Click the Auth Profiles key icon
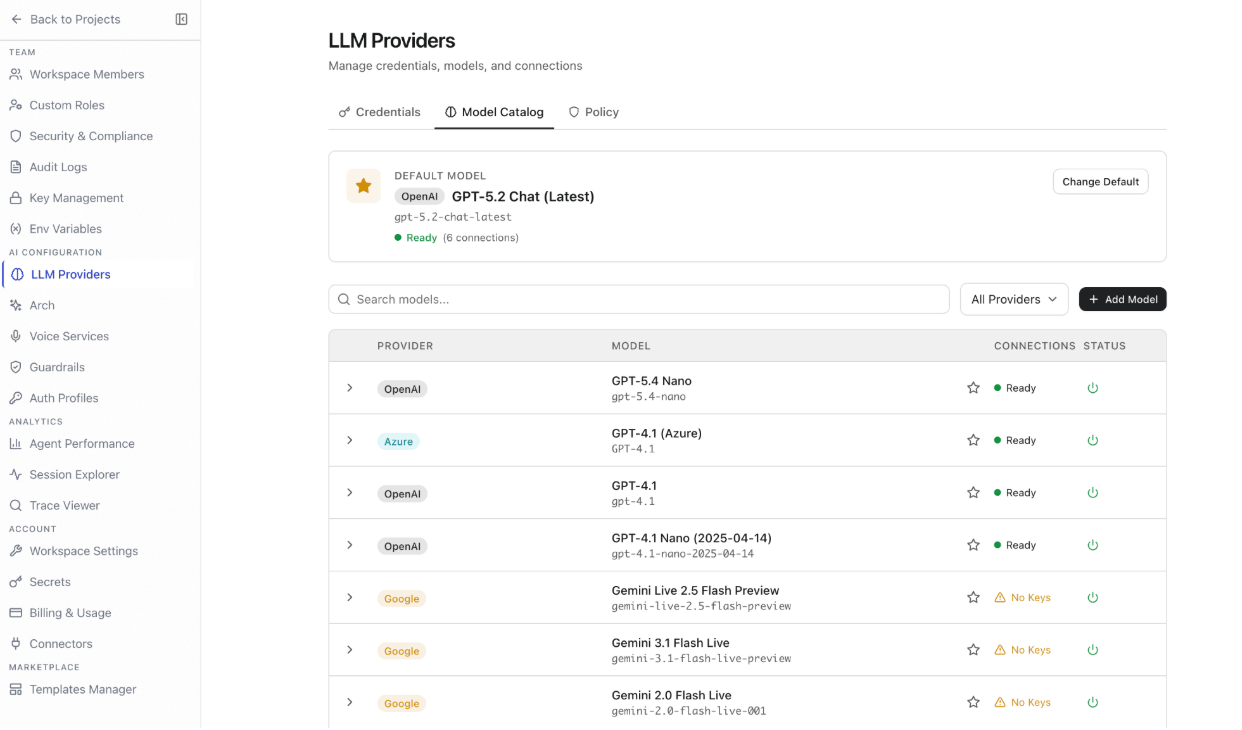This screenshot has height=730, width=1242. (16, 398)
